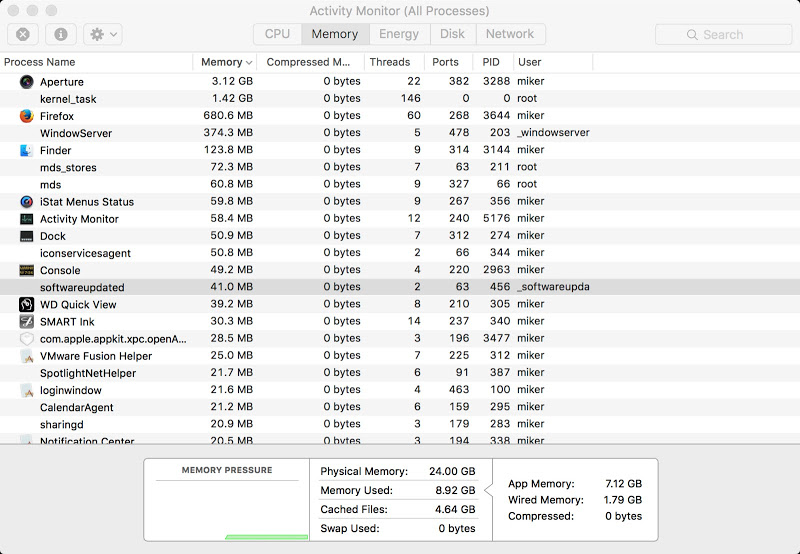Screen dimensions: 800x554
Task: Select the mds process name
Action: click(x=51, y=185)
